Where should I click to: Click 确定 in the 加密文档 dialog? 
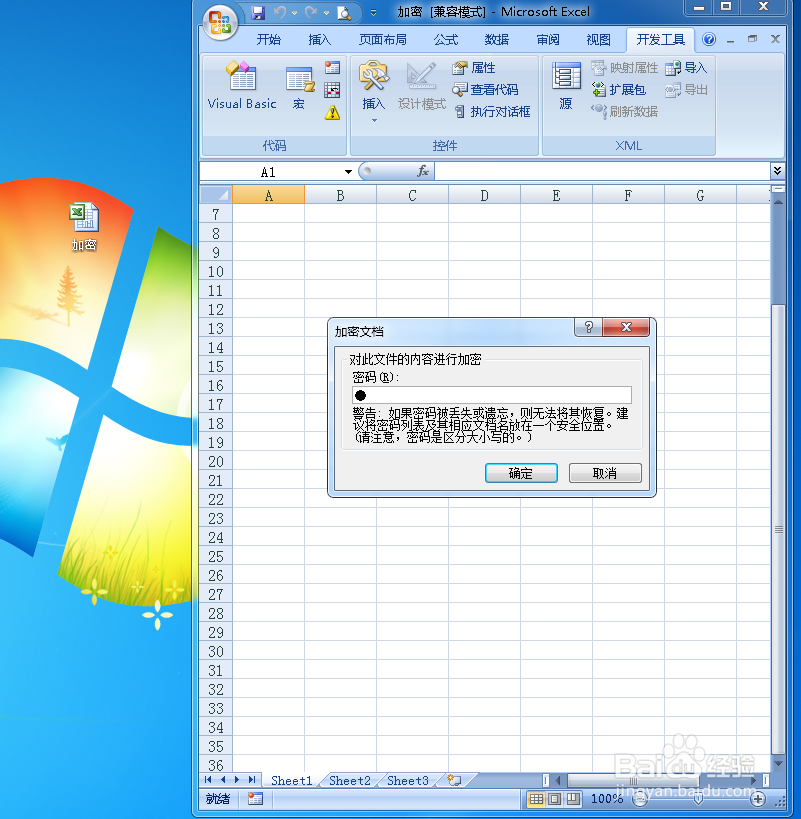click(521, 473)
